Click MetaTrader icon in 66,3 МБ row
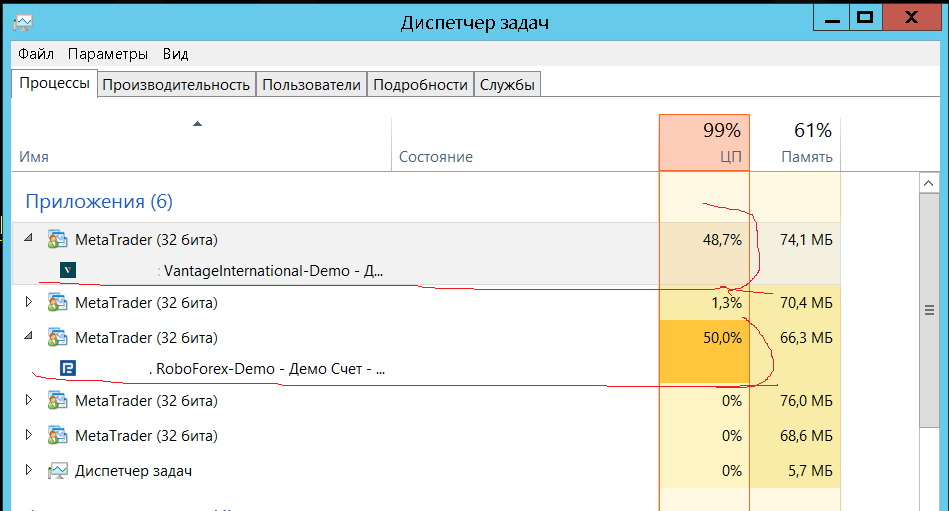This screenshot has width=949, height=511. pyautogui.click(x=57, y=338)
